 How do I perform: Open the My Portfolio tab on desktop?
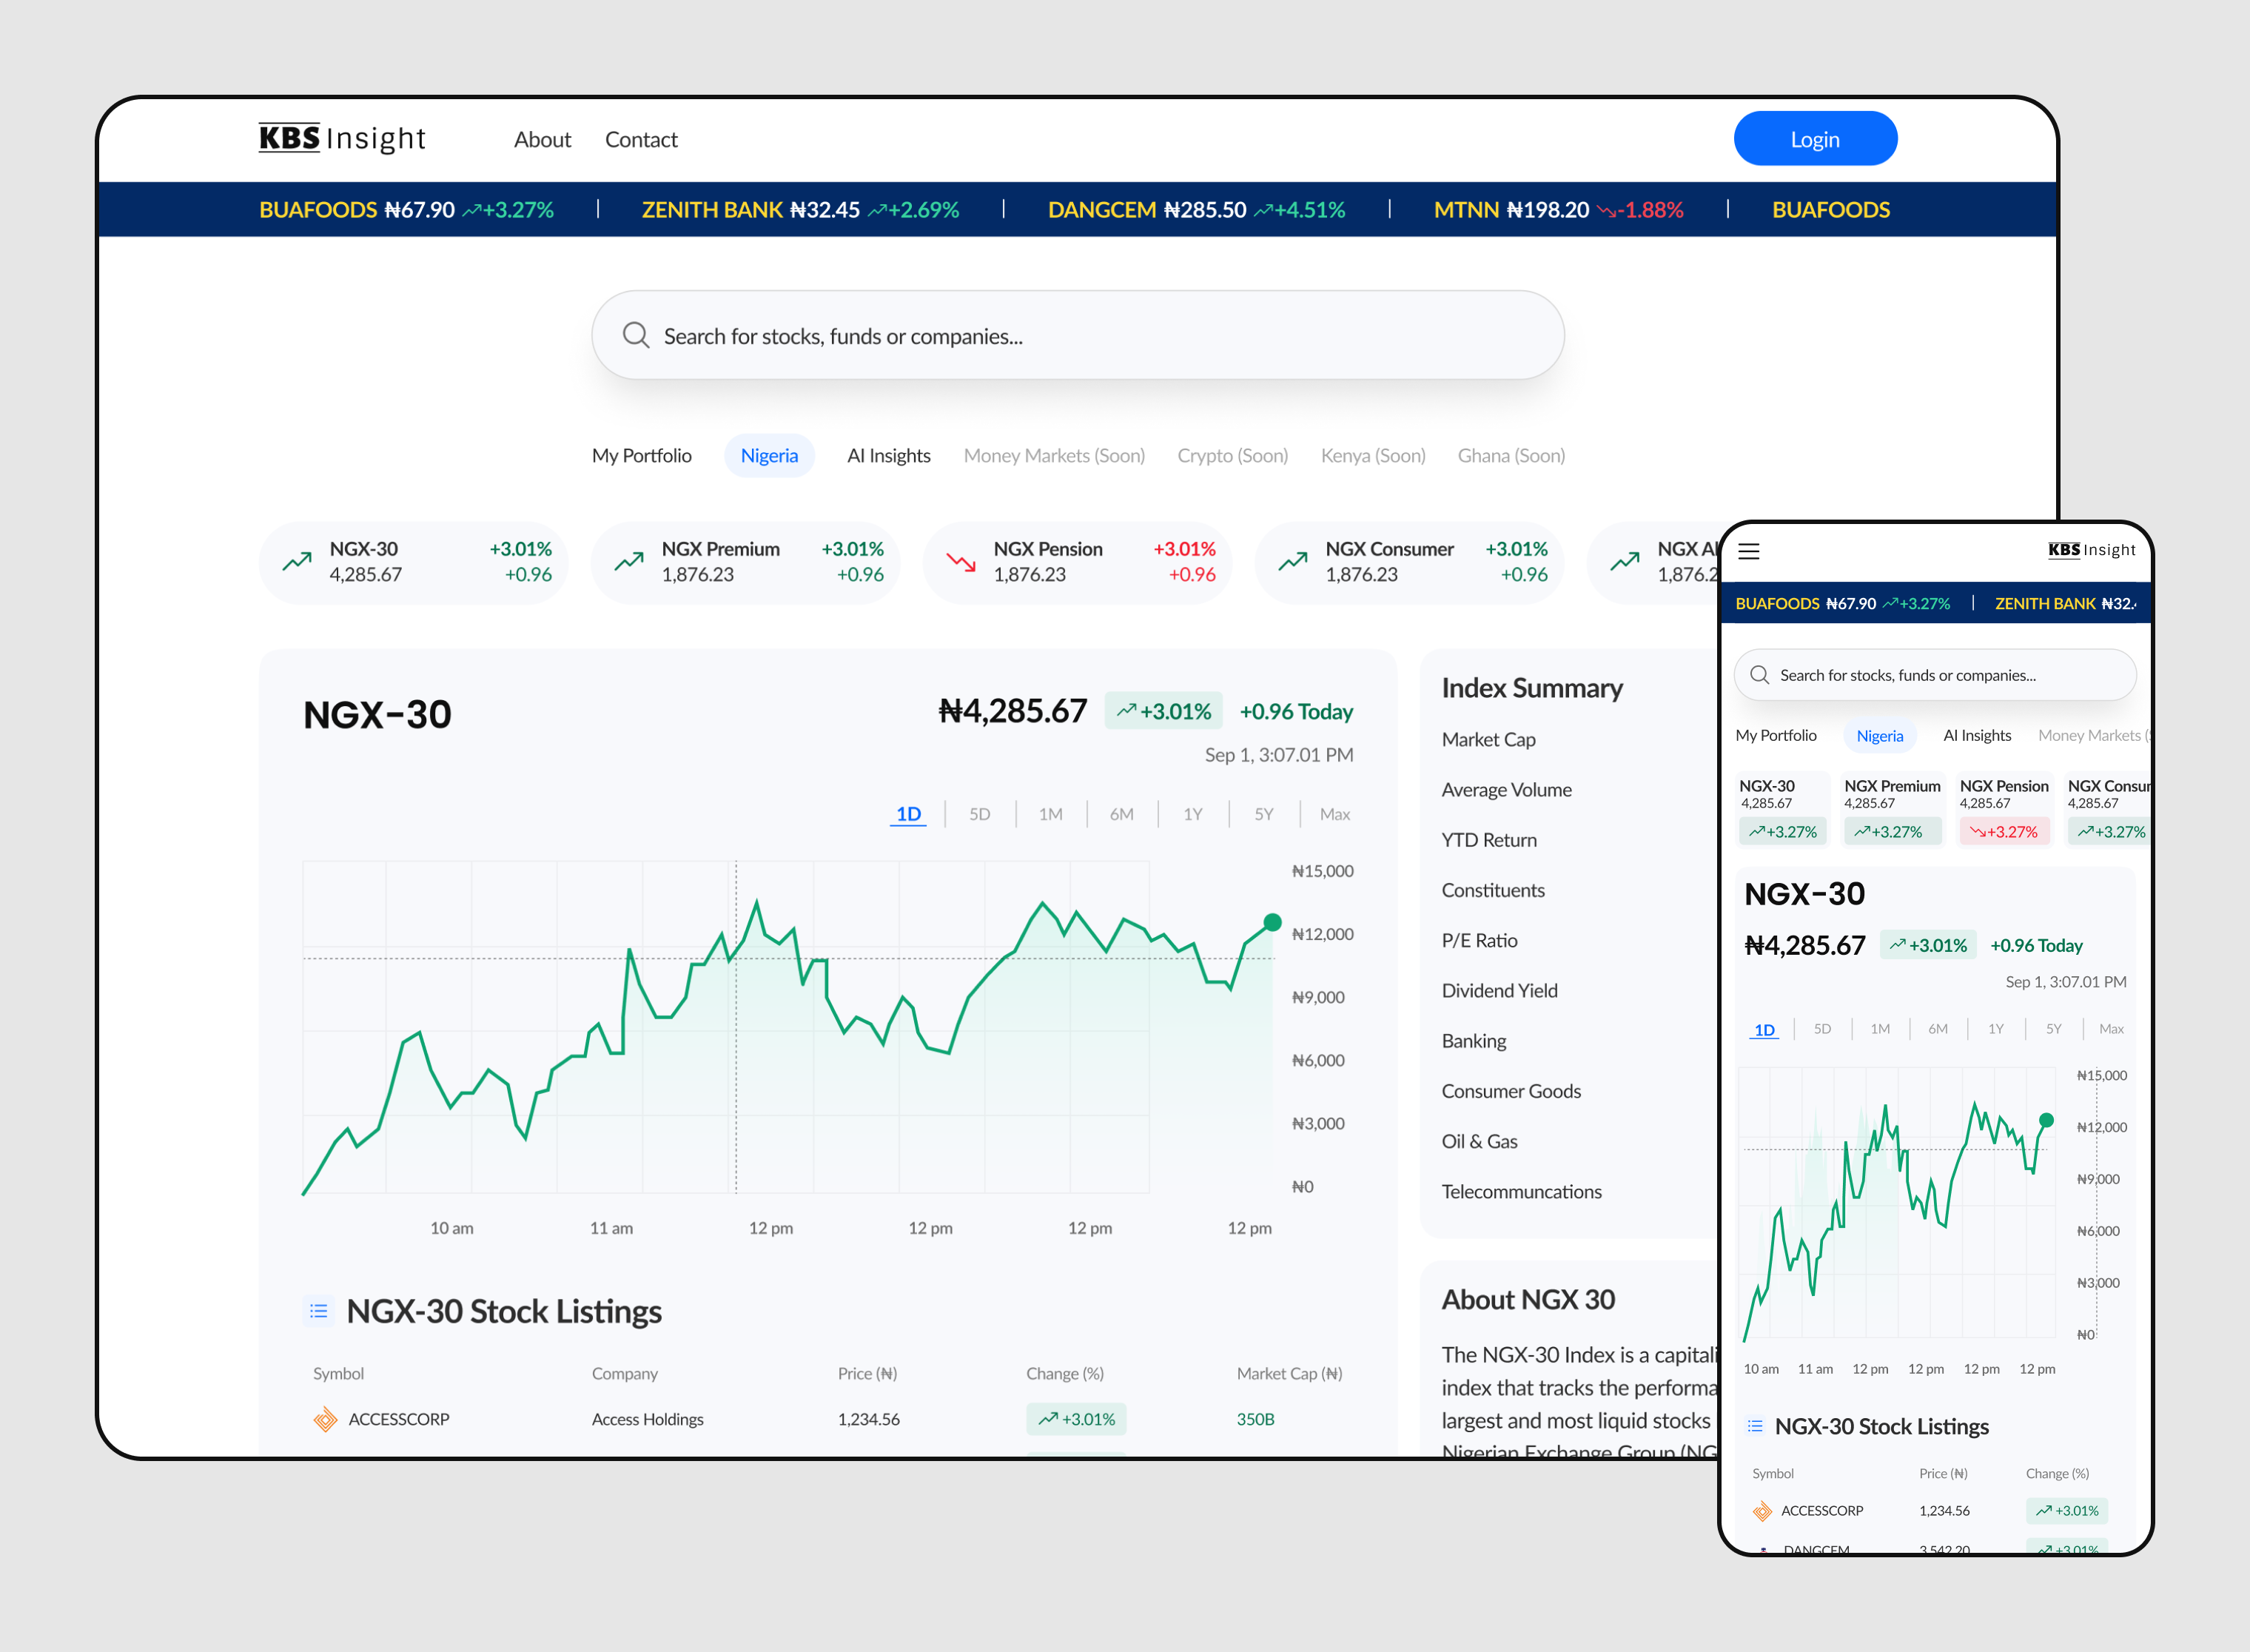click(x=641, y=456)
